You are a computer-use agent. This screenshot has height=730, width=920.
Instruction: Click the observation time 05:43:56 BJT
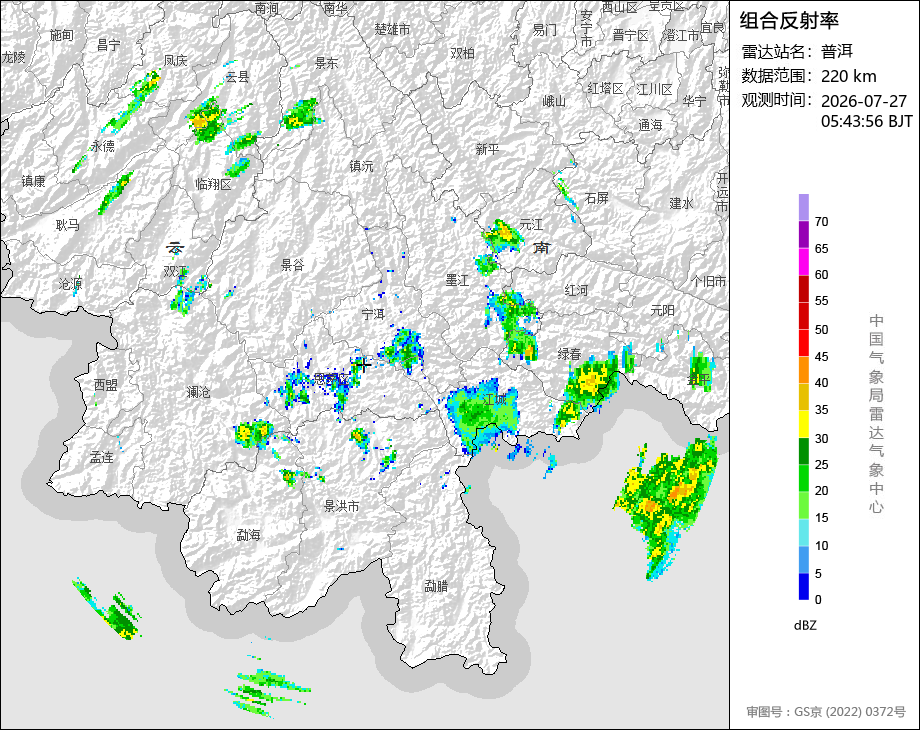click(867, 121)
